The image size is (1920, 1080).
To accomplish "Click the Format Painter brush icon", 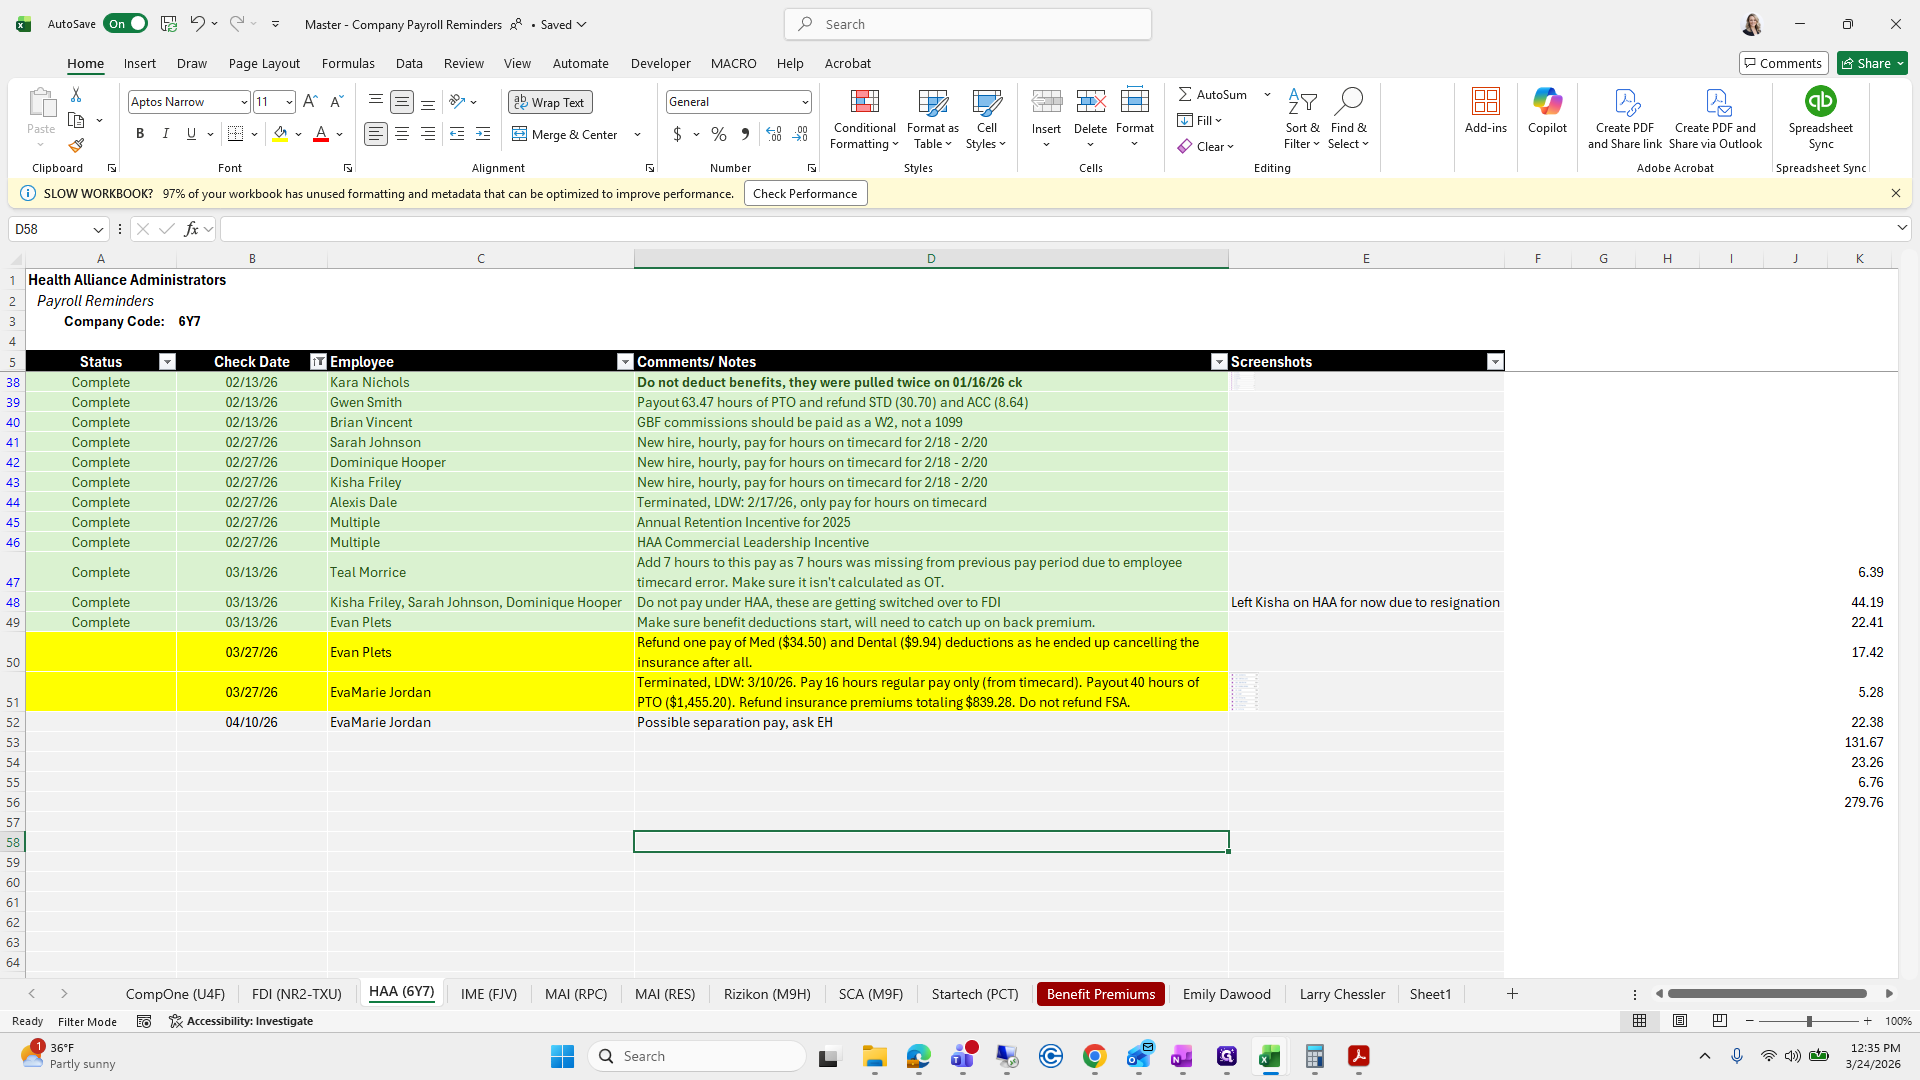I will pyautogui.click(x=76, y=146).
